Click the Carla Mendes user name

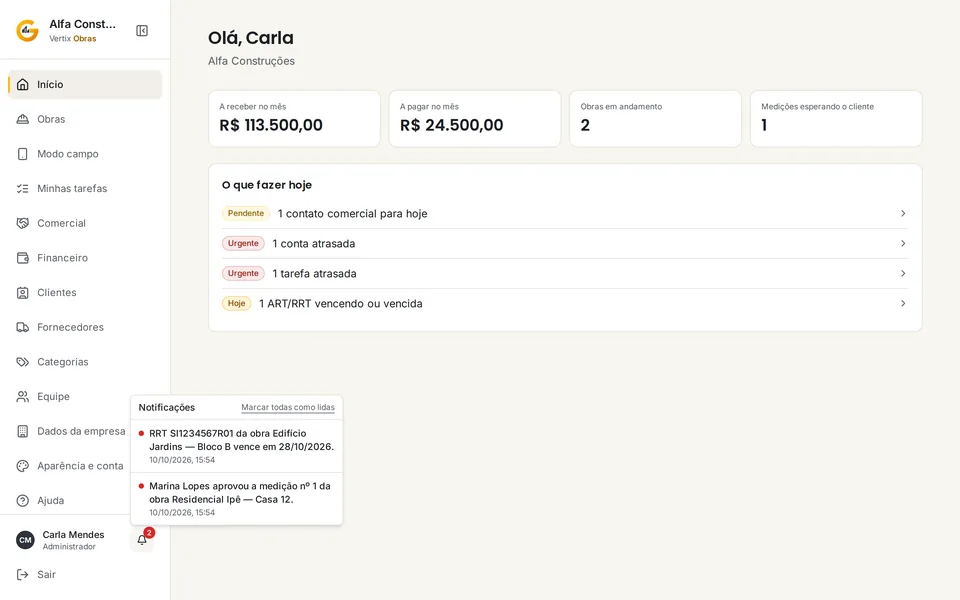(x=73, y=535)
